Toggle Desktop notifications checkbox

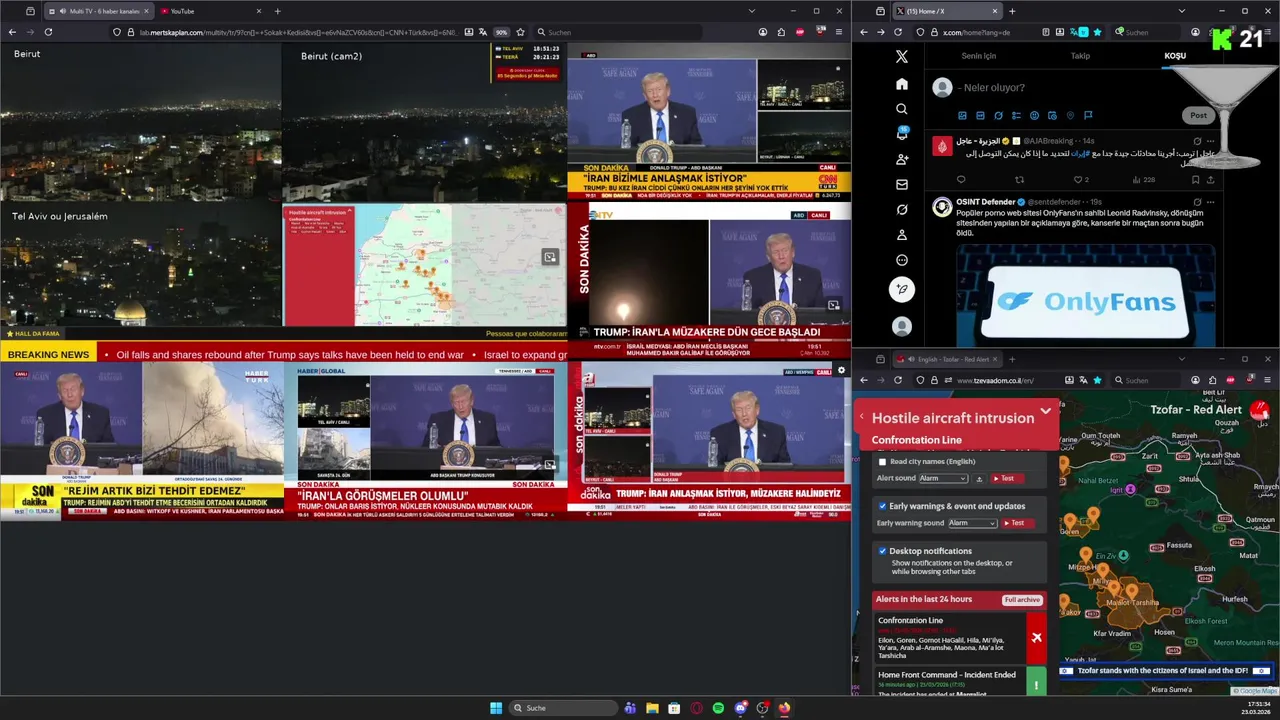[882, 551]
